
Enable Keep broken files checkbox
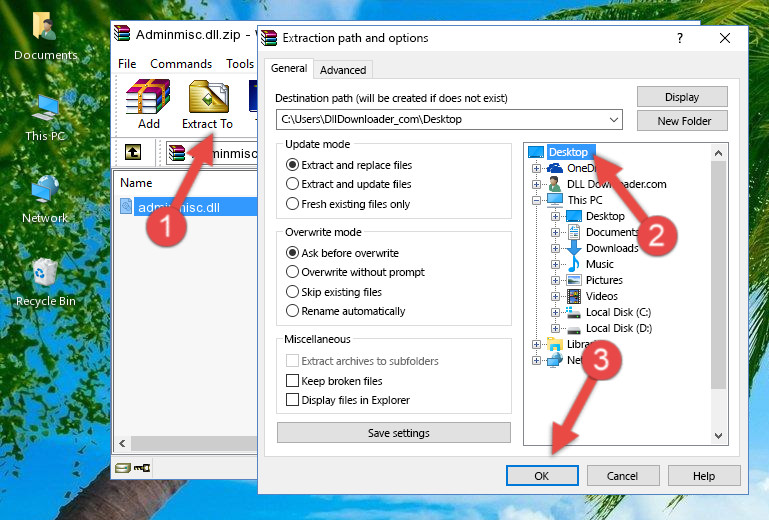click(x=292, y=381)
